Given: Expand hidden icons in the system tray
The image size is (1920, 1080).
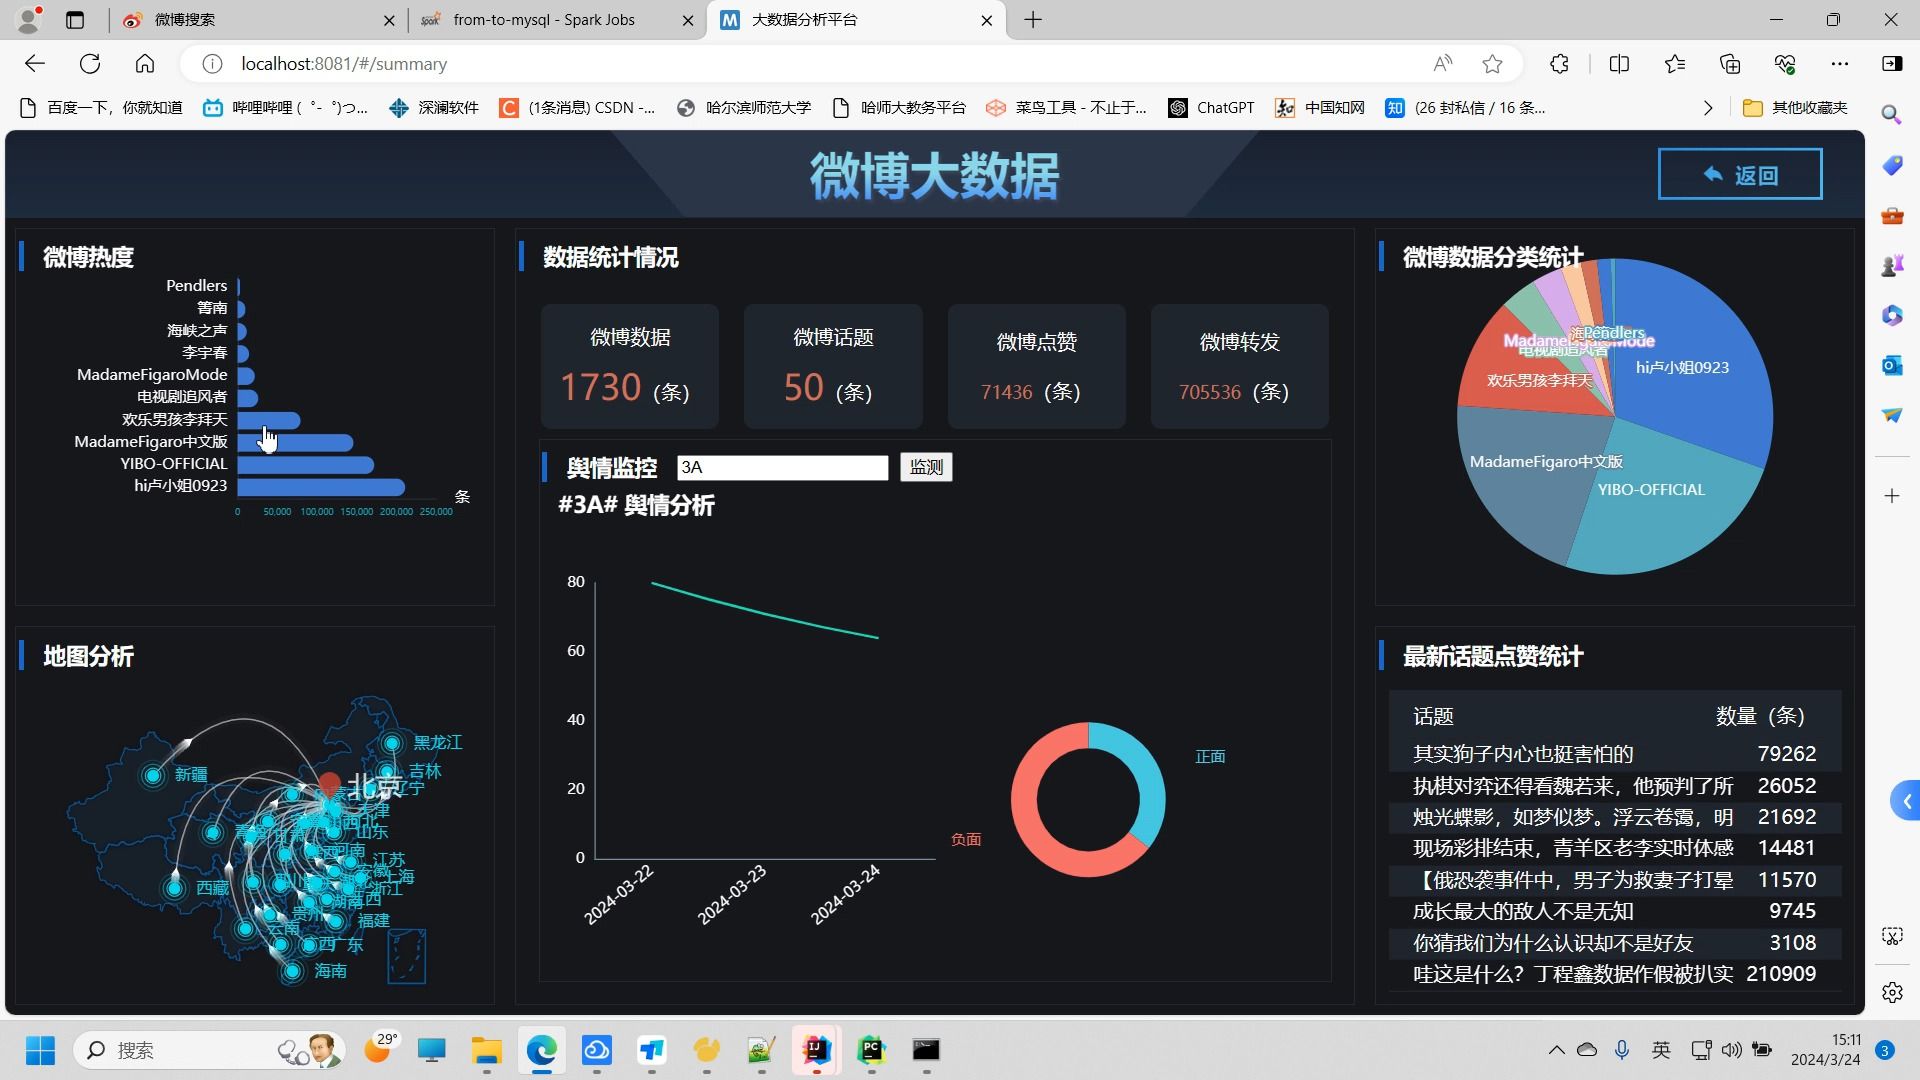Looking at the screenshot, I should tap(1556, 1050).
